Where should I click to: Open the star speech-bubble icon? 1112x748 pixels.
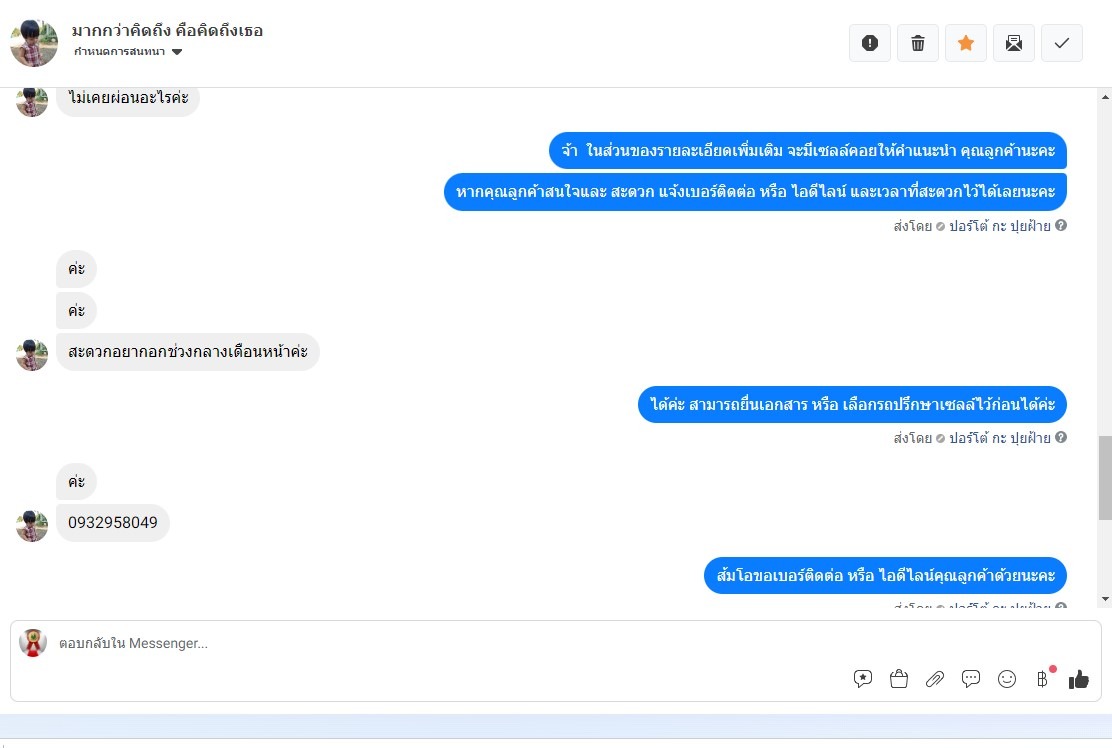coord(862,679)
